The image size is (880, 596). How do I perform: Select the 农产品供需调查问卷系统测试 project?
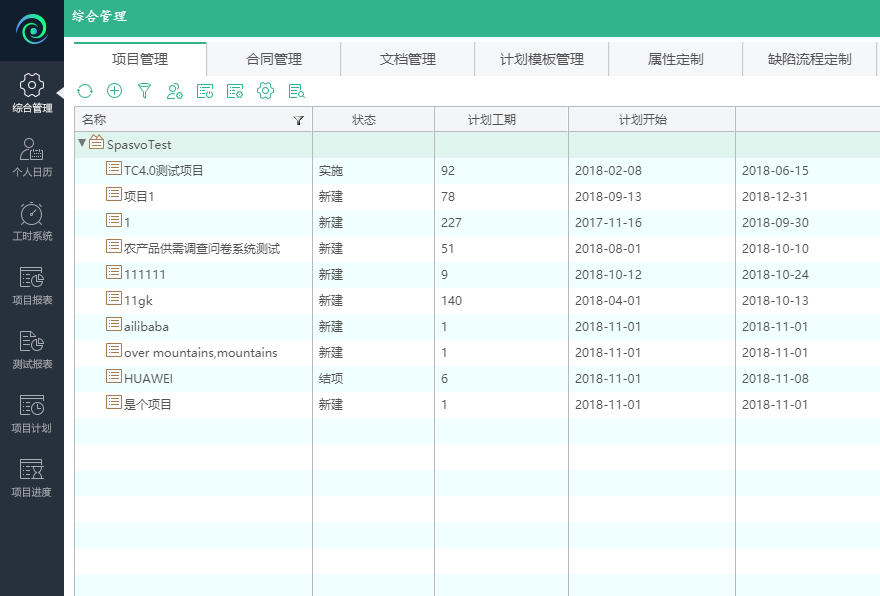(x=201, y=249)
